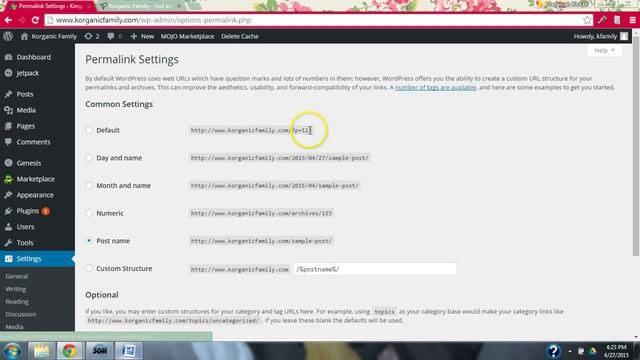Click Delete Cache in admin bar

point(240,36)
